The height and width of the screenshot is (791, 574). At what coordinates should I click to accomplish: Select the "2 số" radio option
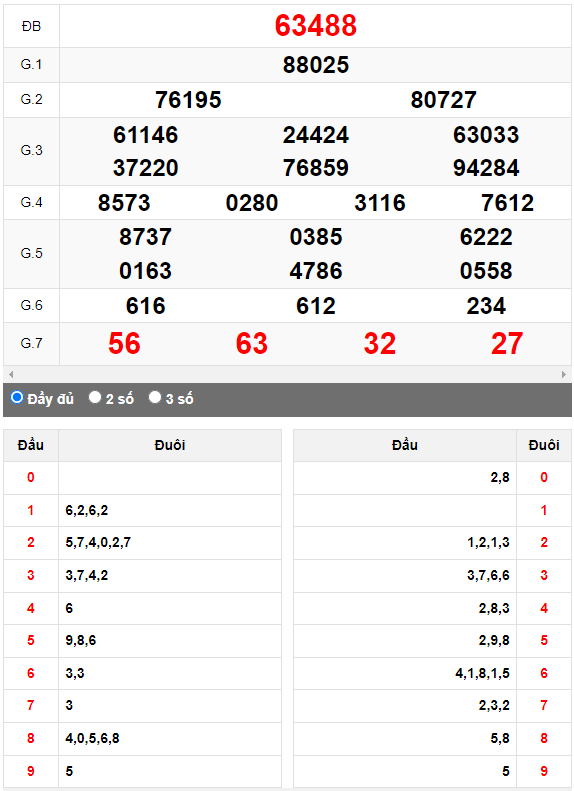coord(95,398)
